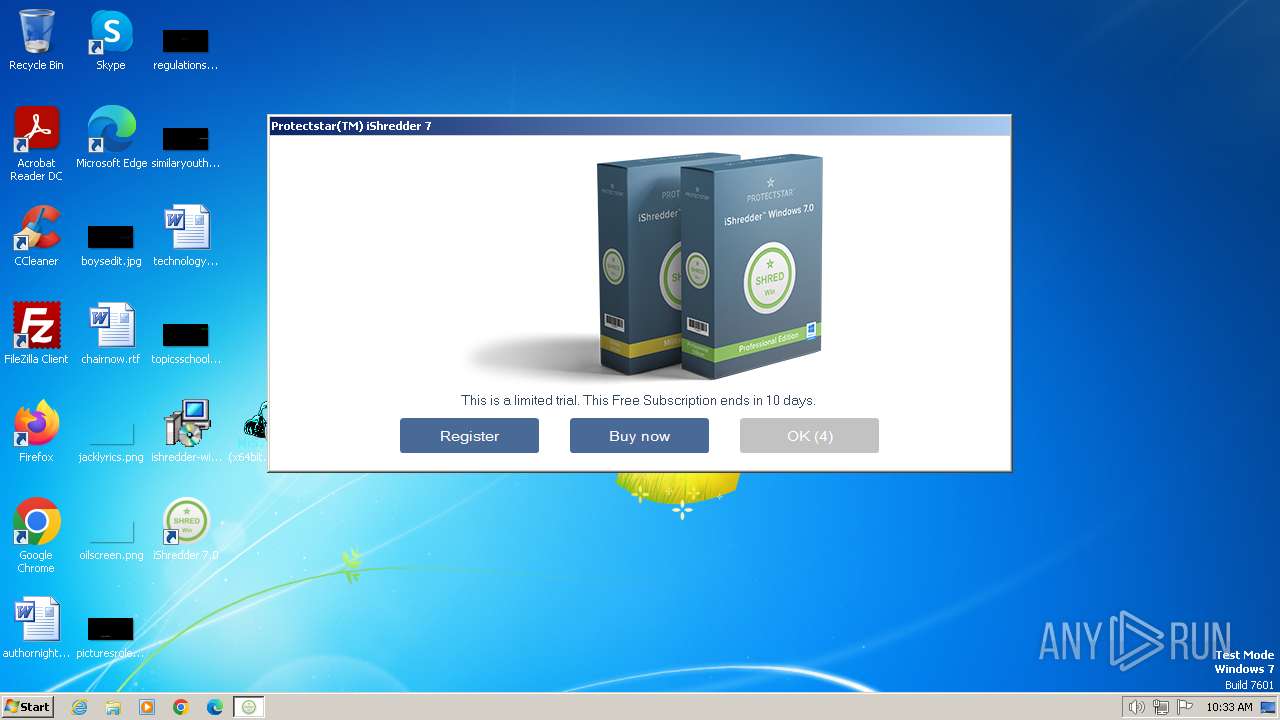Screen dimensions: 1280x720
Task: Click the limited trial notice text
Action: click(638, 400)
